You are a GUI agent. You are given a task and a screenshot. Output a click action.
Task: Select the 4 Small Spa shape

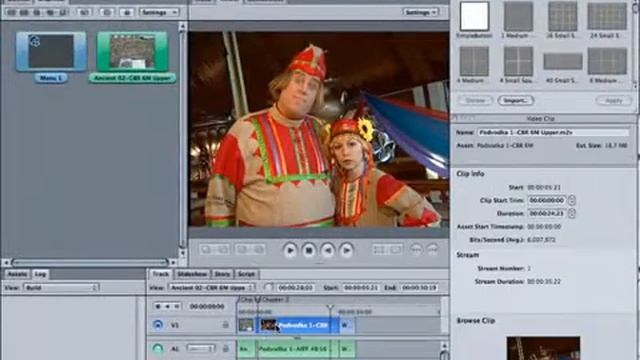(x=518, y=61)
